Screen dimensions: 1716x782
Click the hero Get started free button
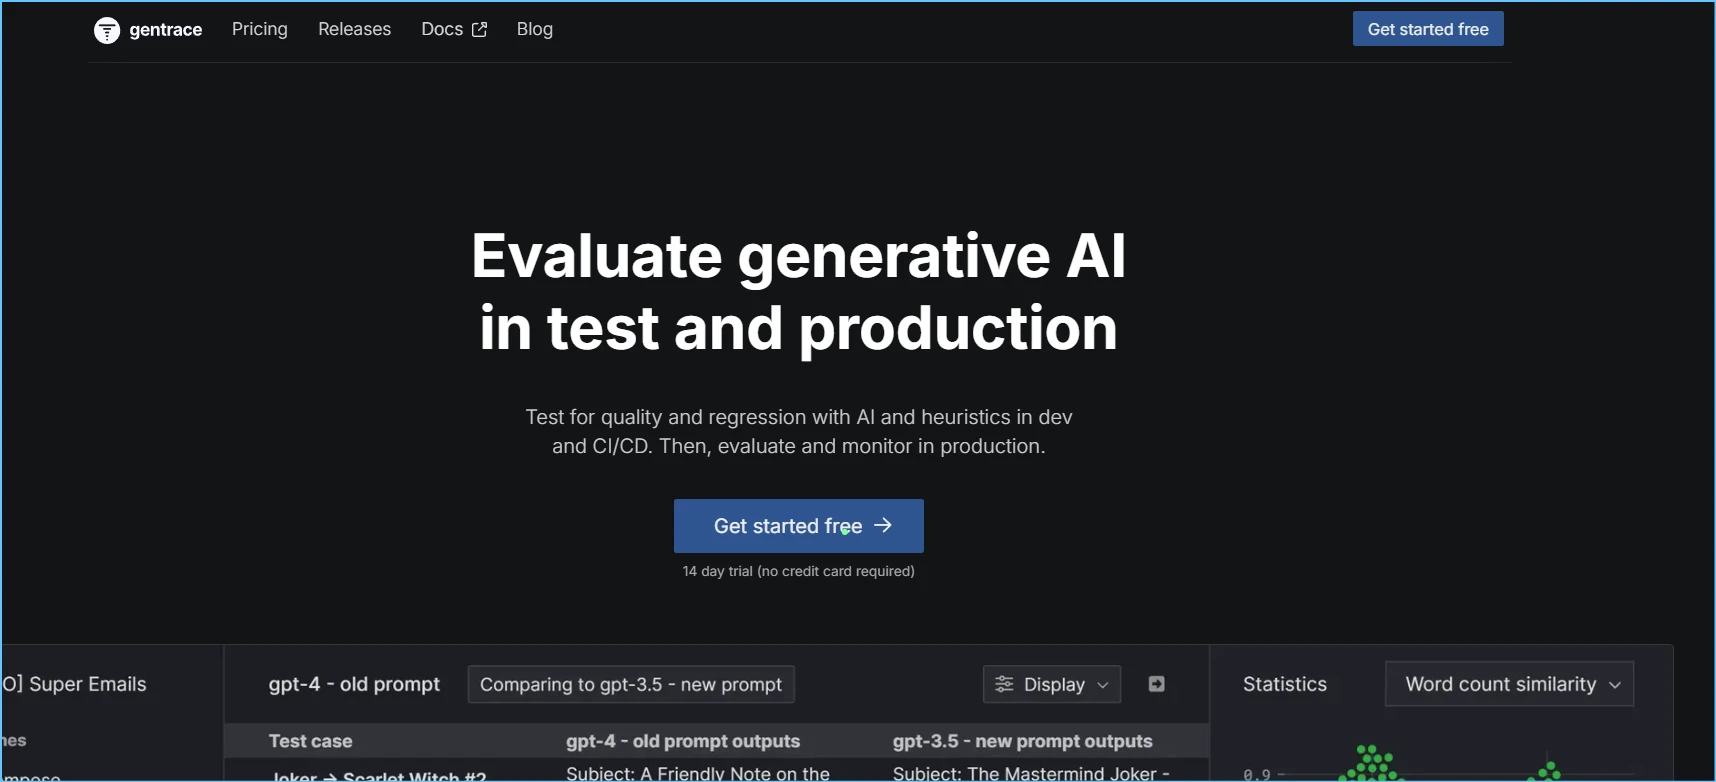[799, 526]
